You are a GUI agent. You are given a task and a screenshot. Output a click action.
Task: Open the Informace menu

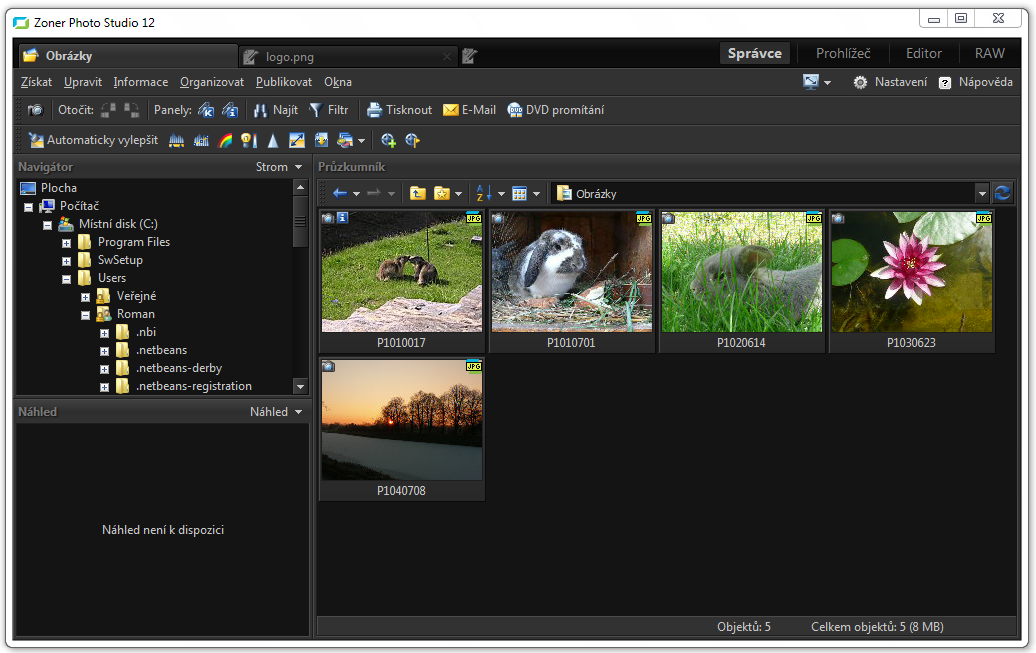point(141,82)
